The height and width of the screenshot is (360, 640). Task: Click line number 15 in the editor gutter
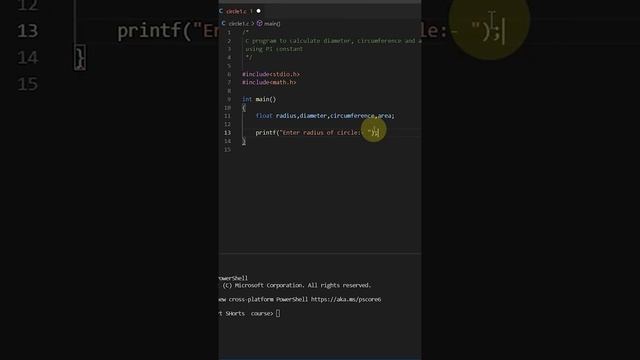pos(227,149)
